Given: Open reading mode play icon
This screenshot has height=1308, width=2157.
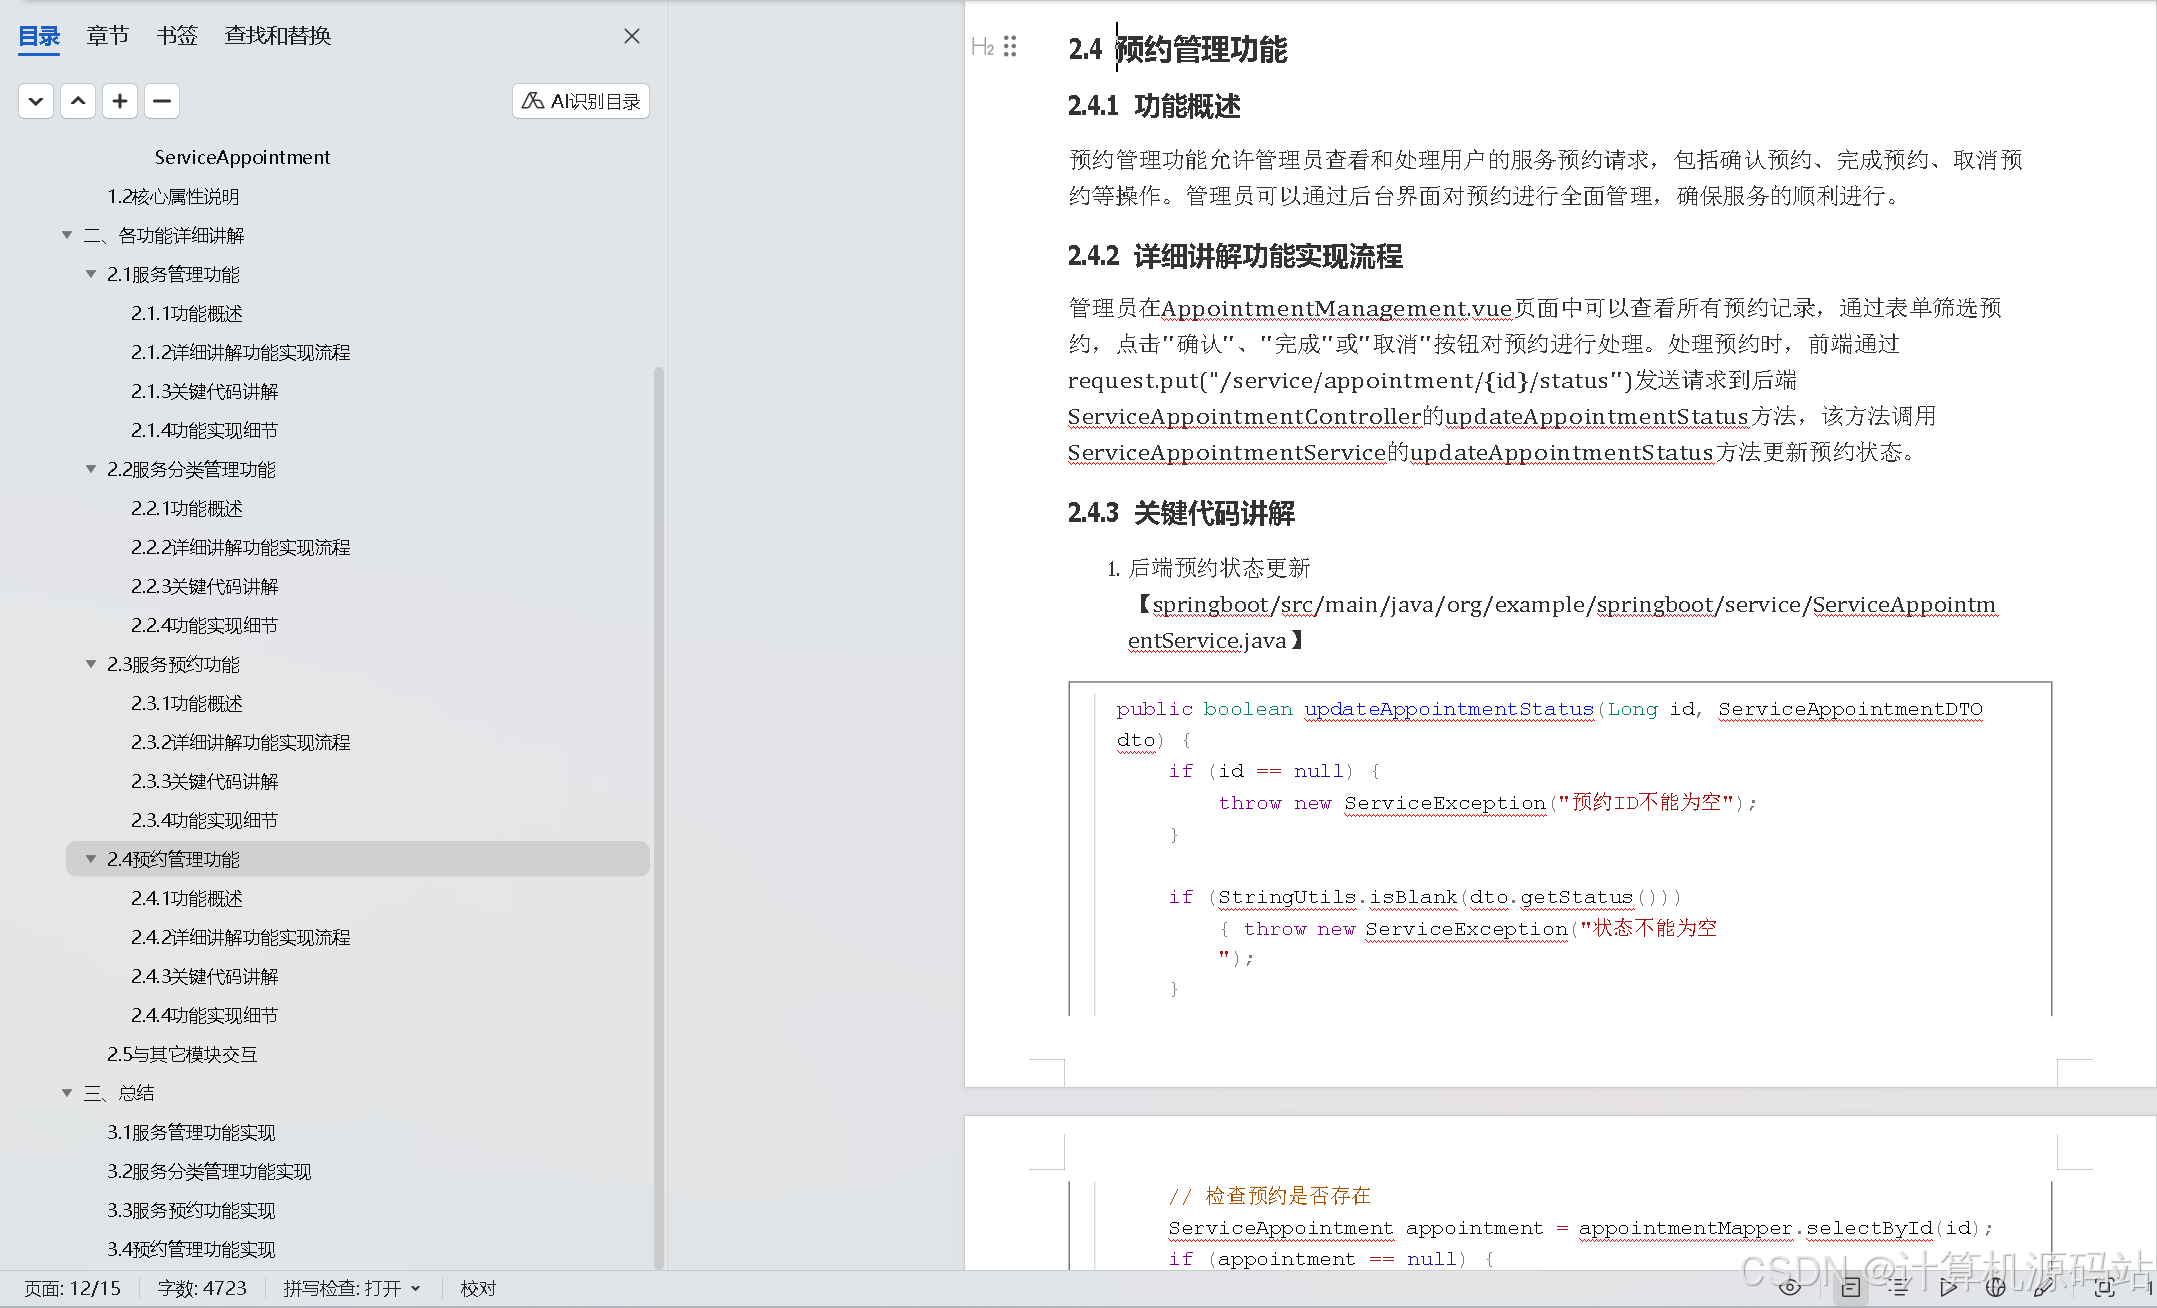Looking at the screenshot, I should (x=1948, y=1287).
